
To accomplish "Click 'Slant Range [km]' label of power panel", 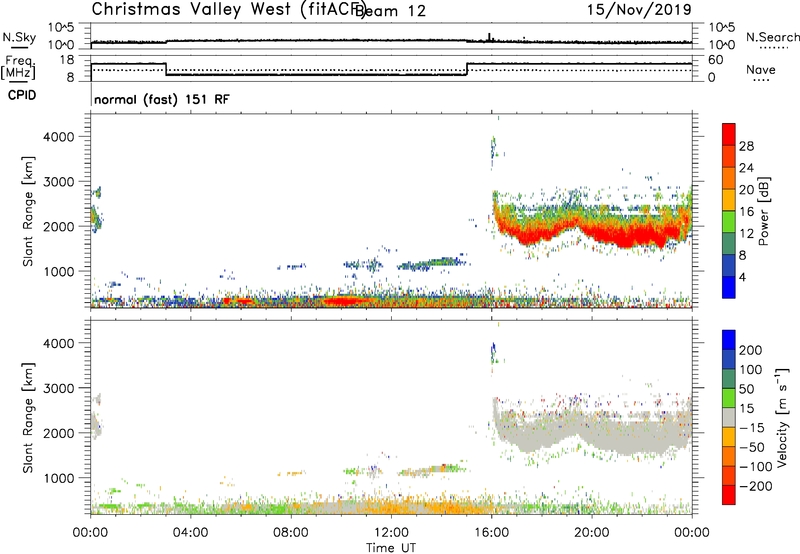I will [x=28, y=211].
